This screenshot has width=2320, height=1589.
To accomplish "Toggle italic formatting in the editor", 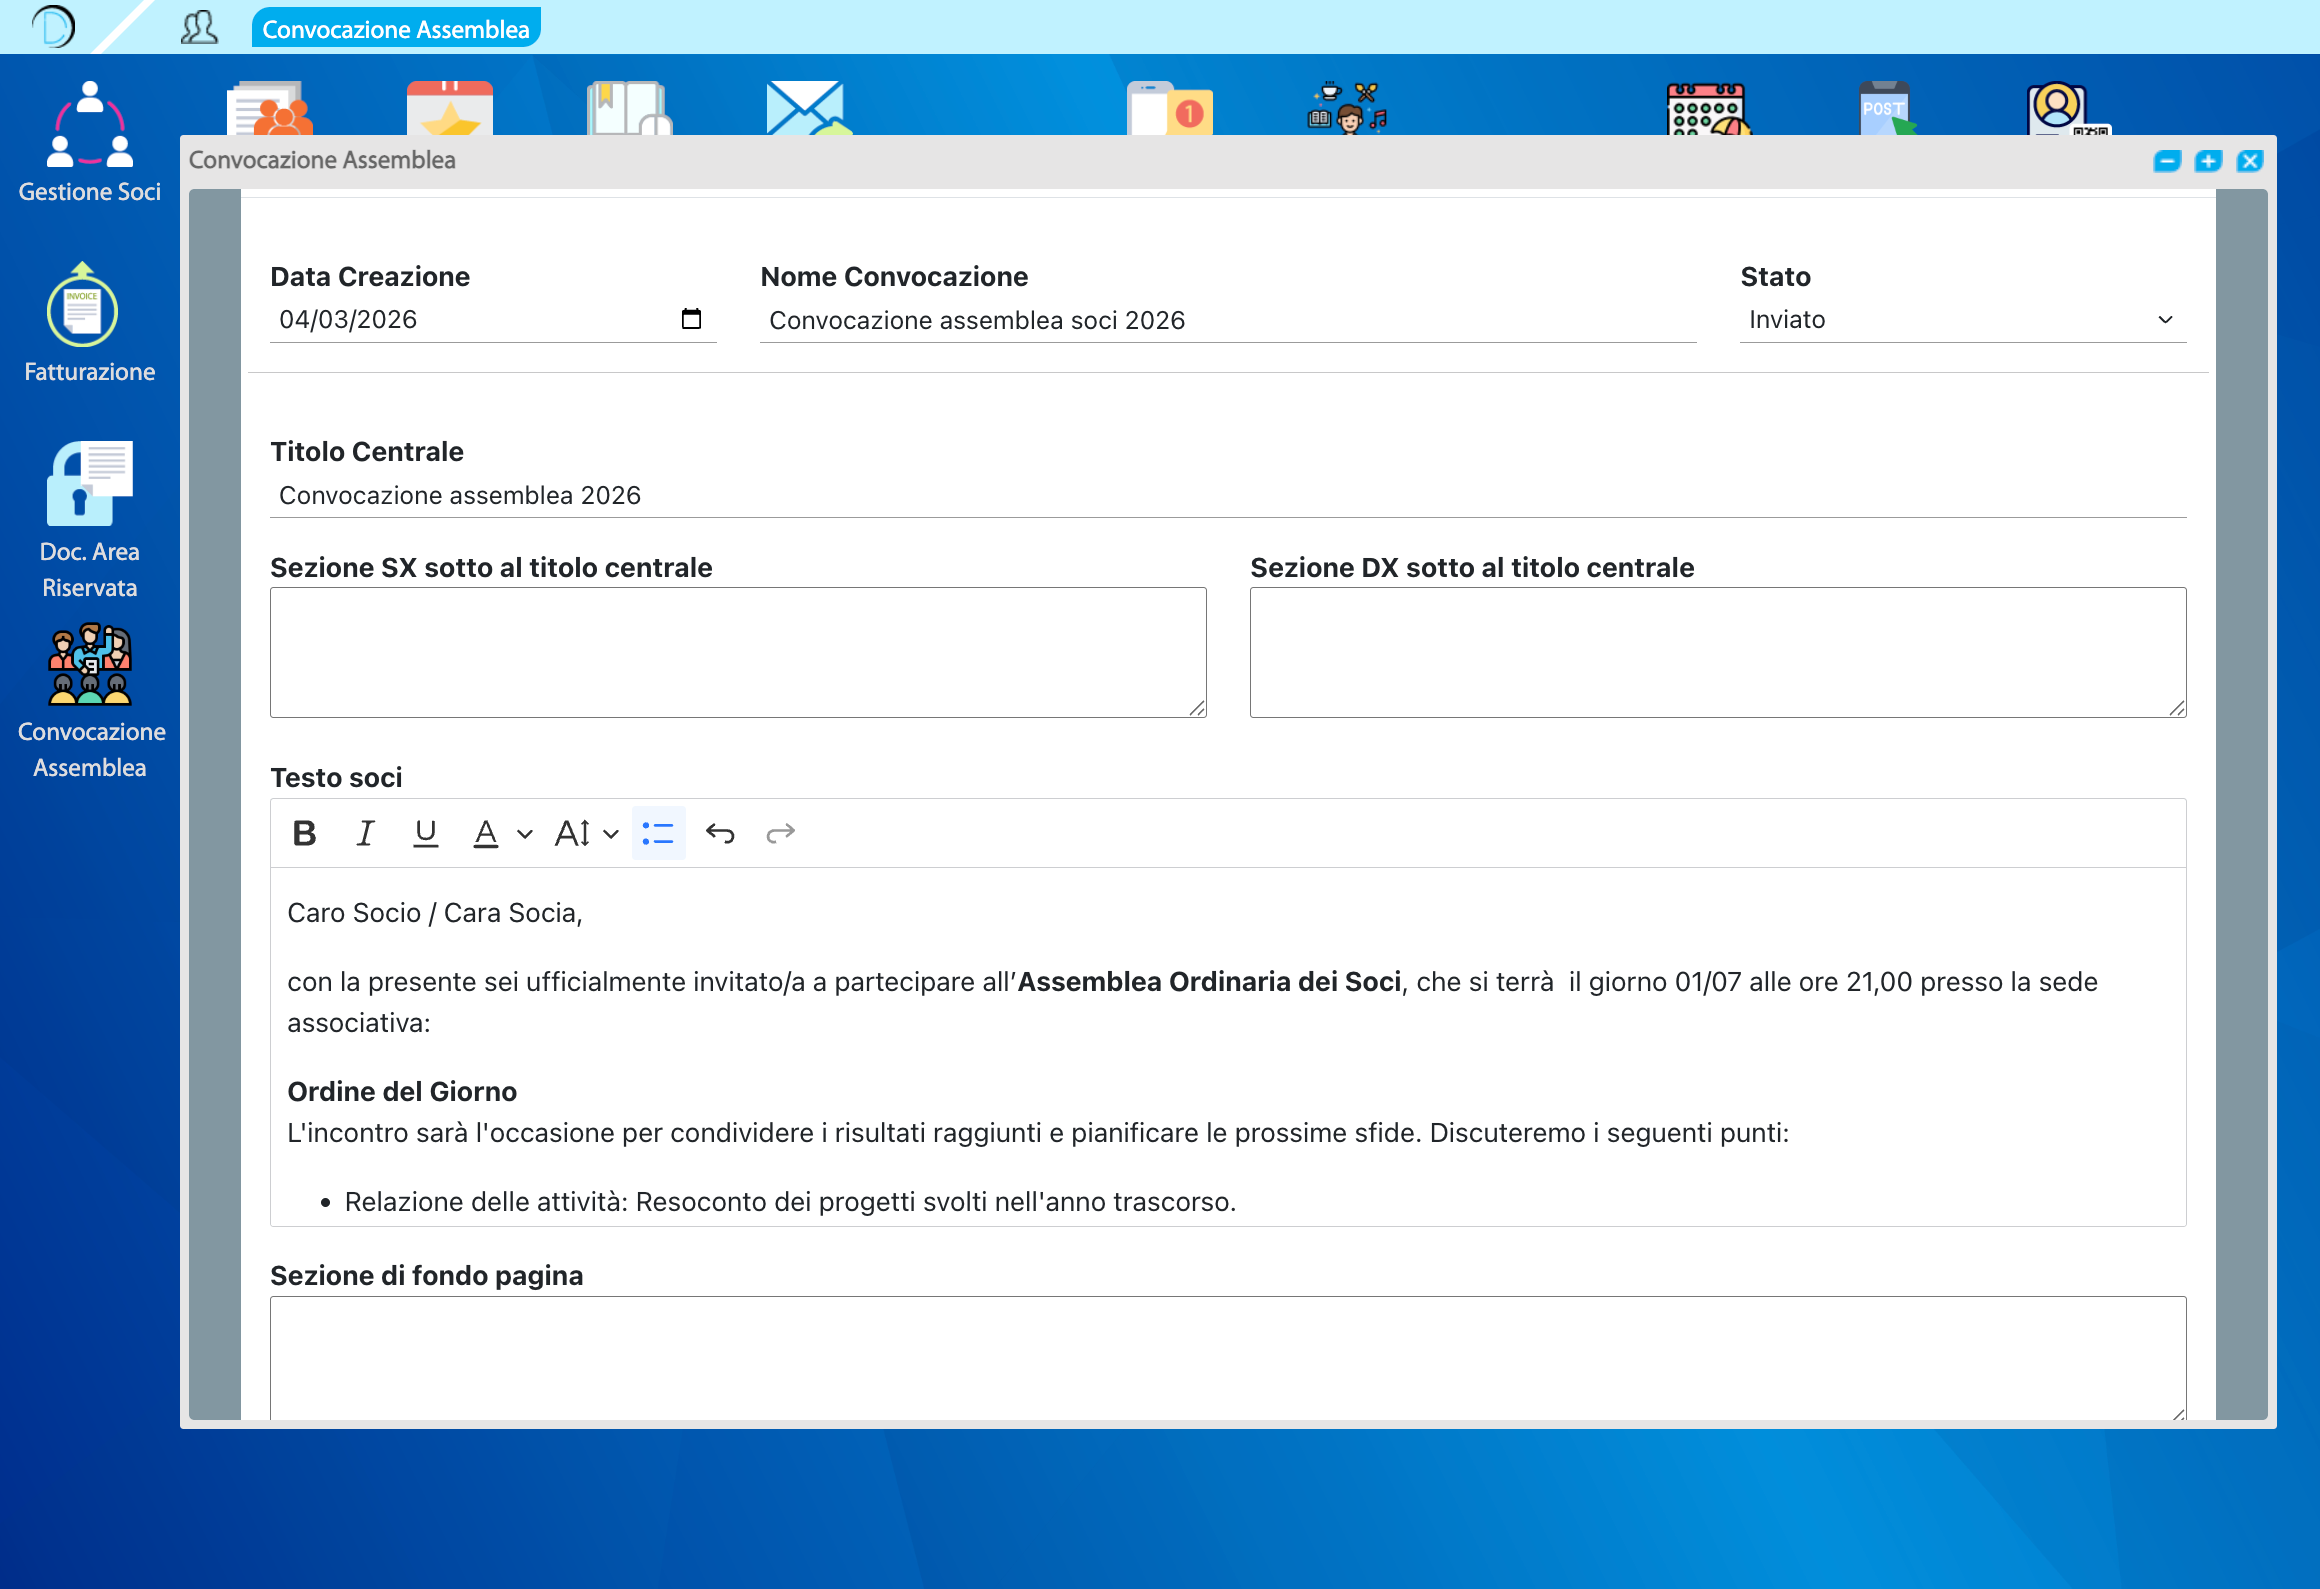I will [x=366, y=833].
